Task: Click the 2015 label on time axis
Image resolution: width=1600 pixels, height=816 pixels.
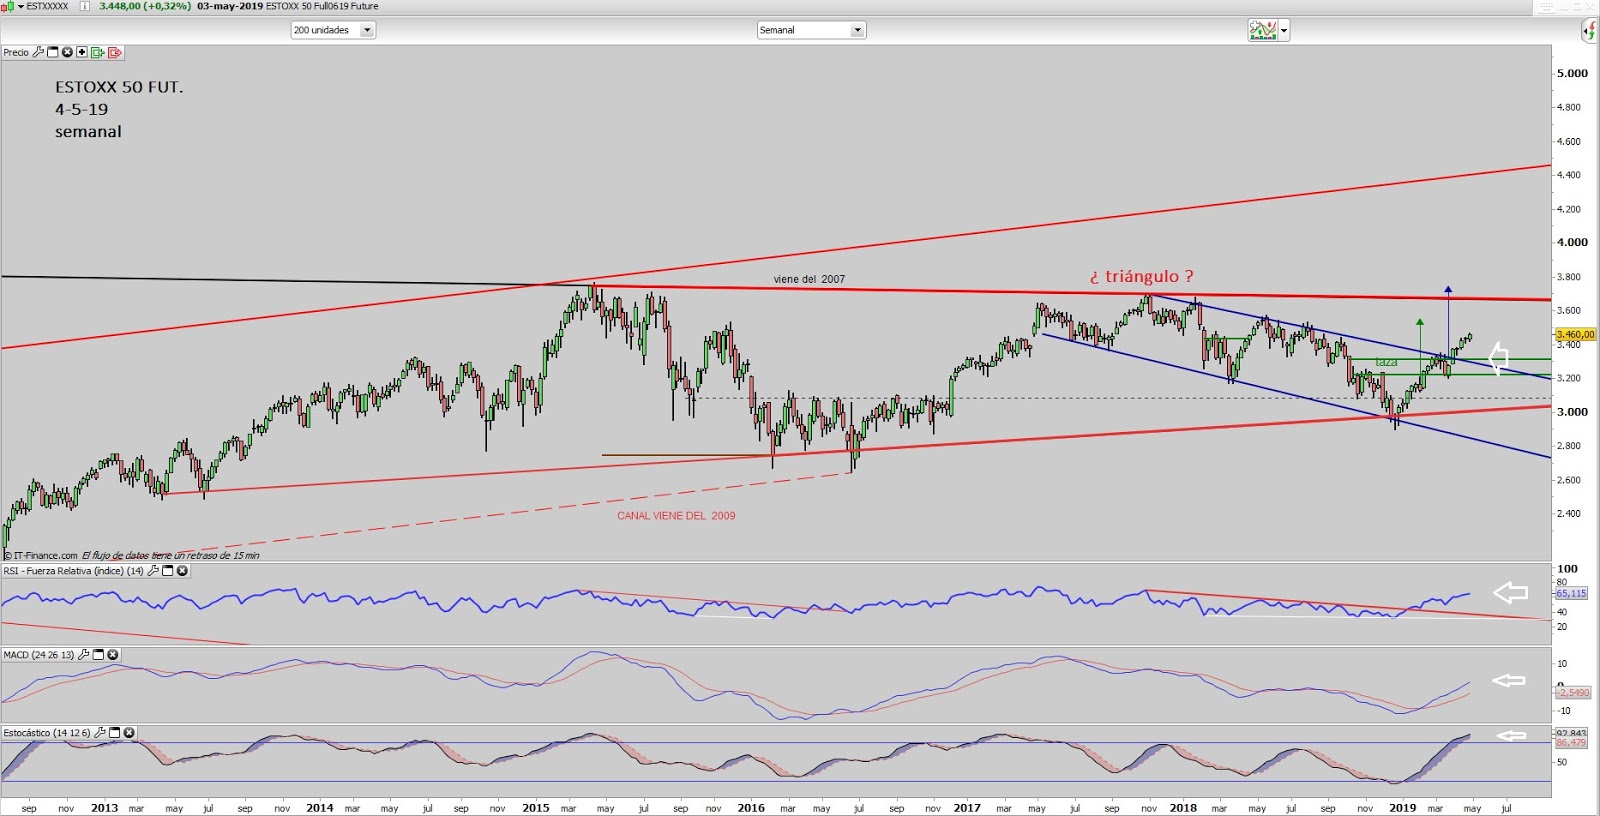Action: (x=535, y=808)
